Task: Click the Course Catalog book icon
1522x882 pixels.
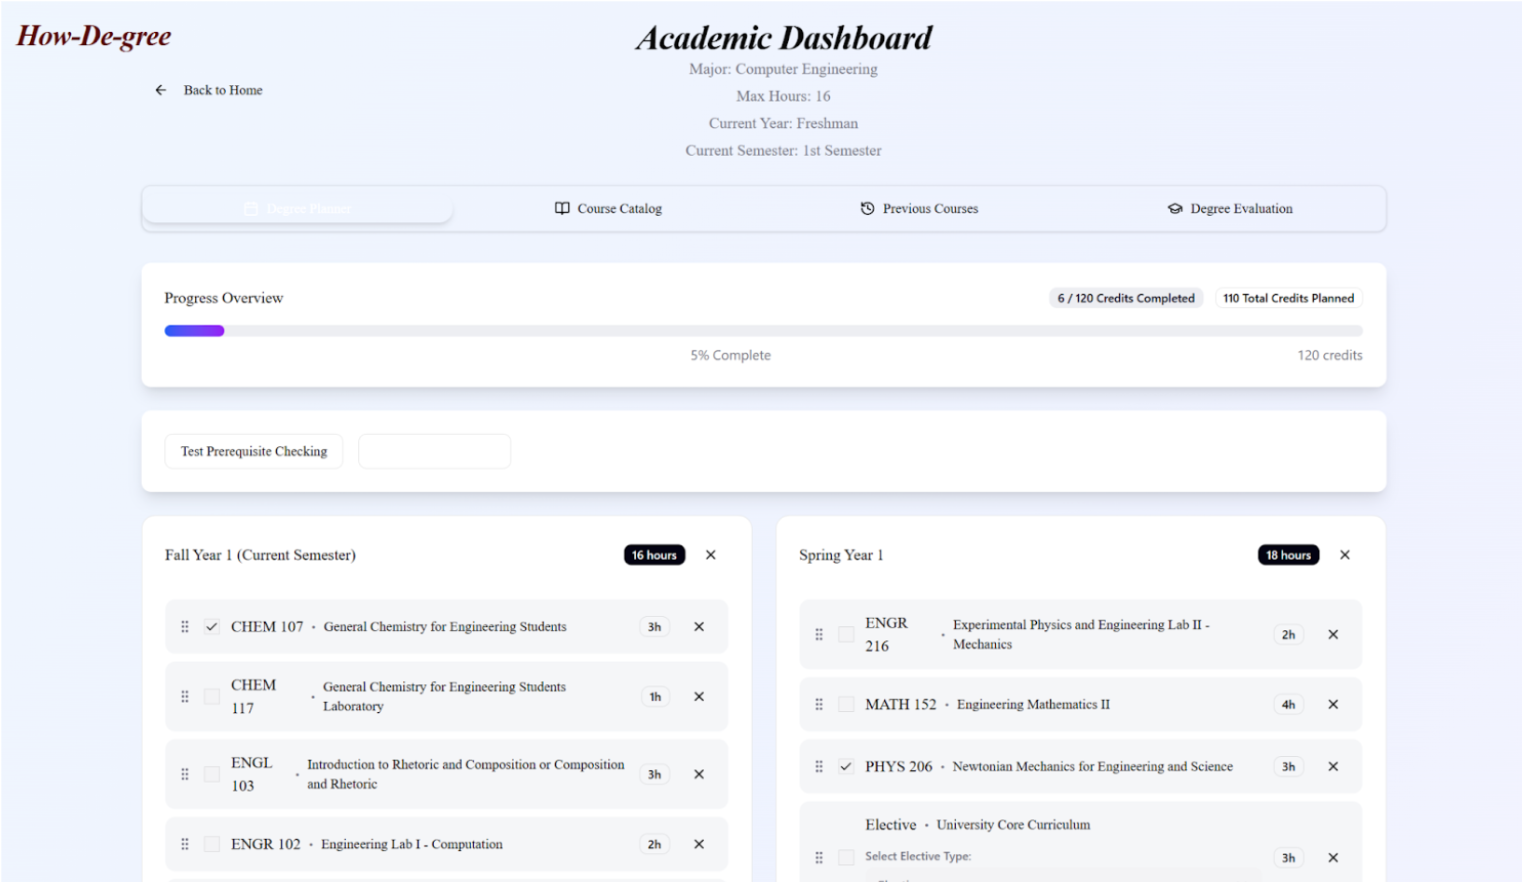Action: coord(562,208)
